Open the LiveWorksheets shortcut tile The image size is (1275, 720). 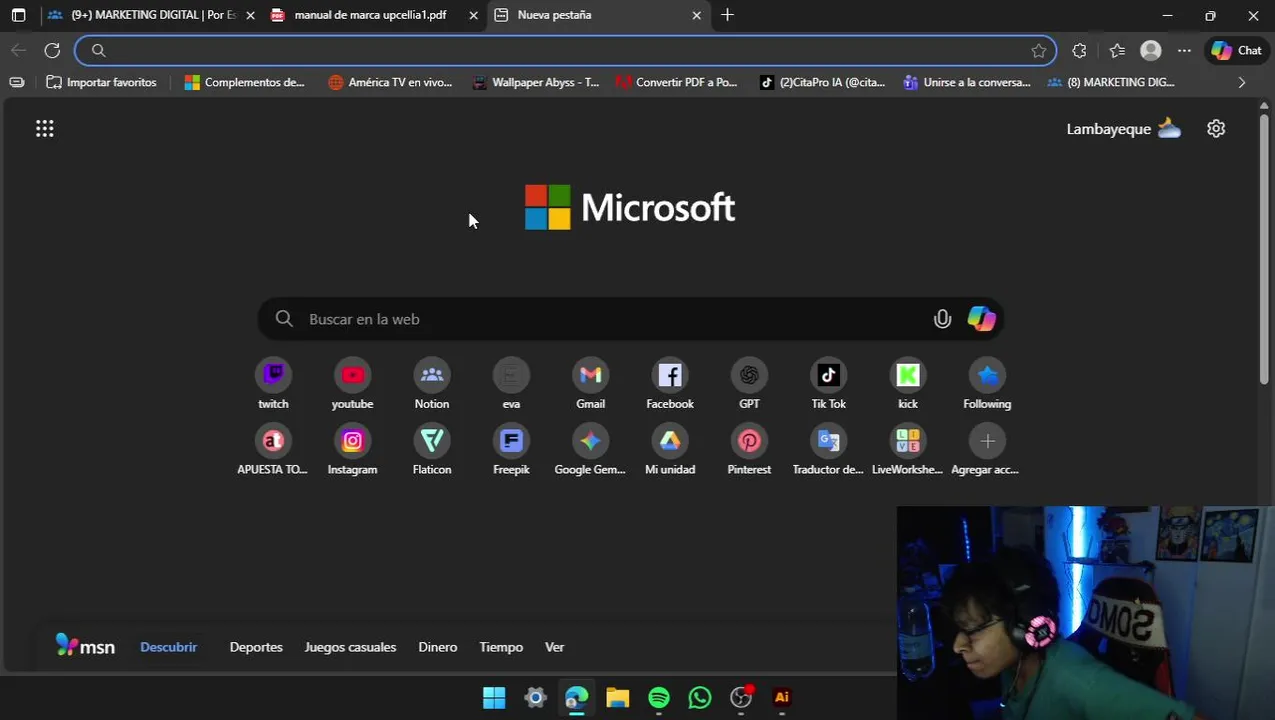(x=908, y=450)
